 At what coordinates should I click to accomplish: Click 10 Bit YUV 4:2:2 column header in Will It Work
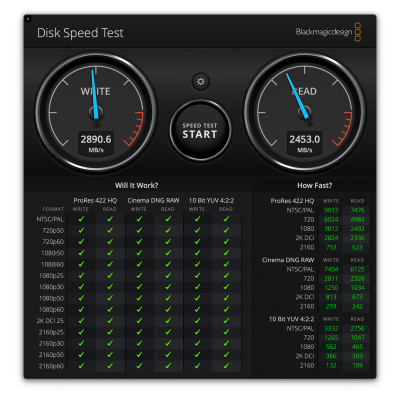(211, 200)
